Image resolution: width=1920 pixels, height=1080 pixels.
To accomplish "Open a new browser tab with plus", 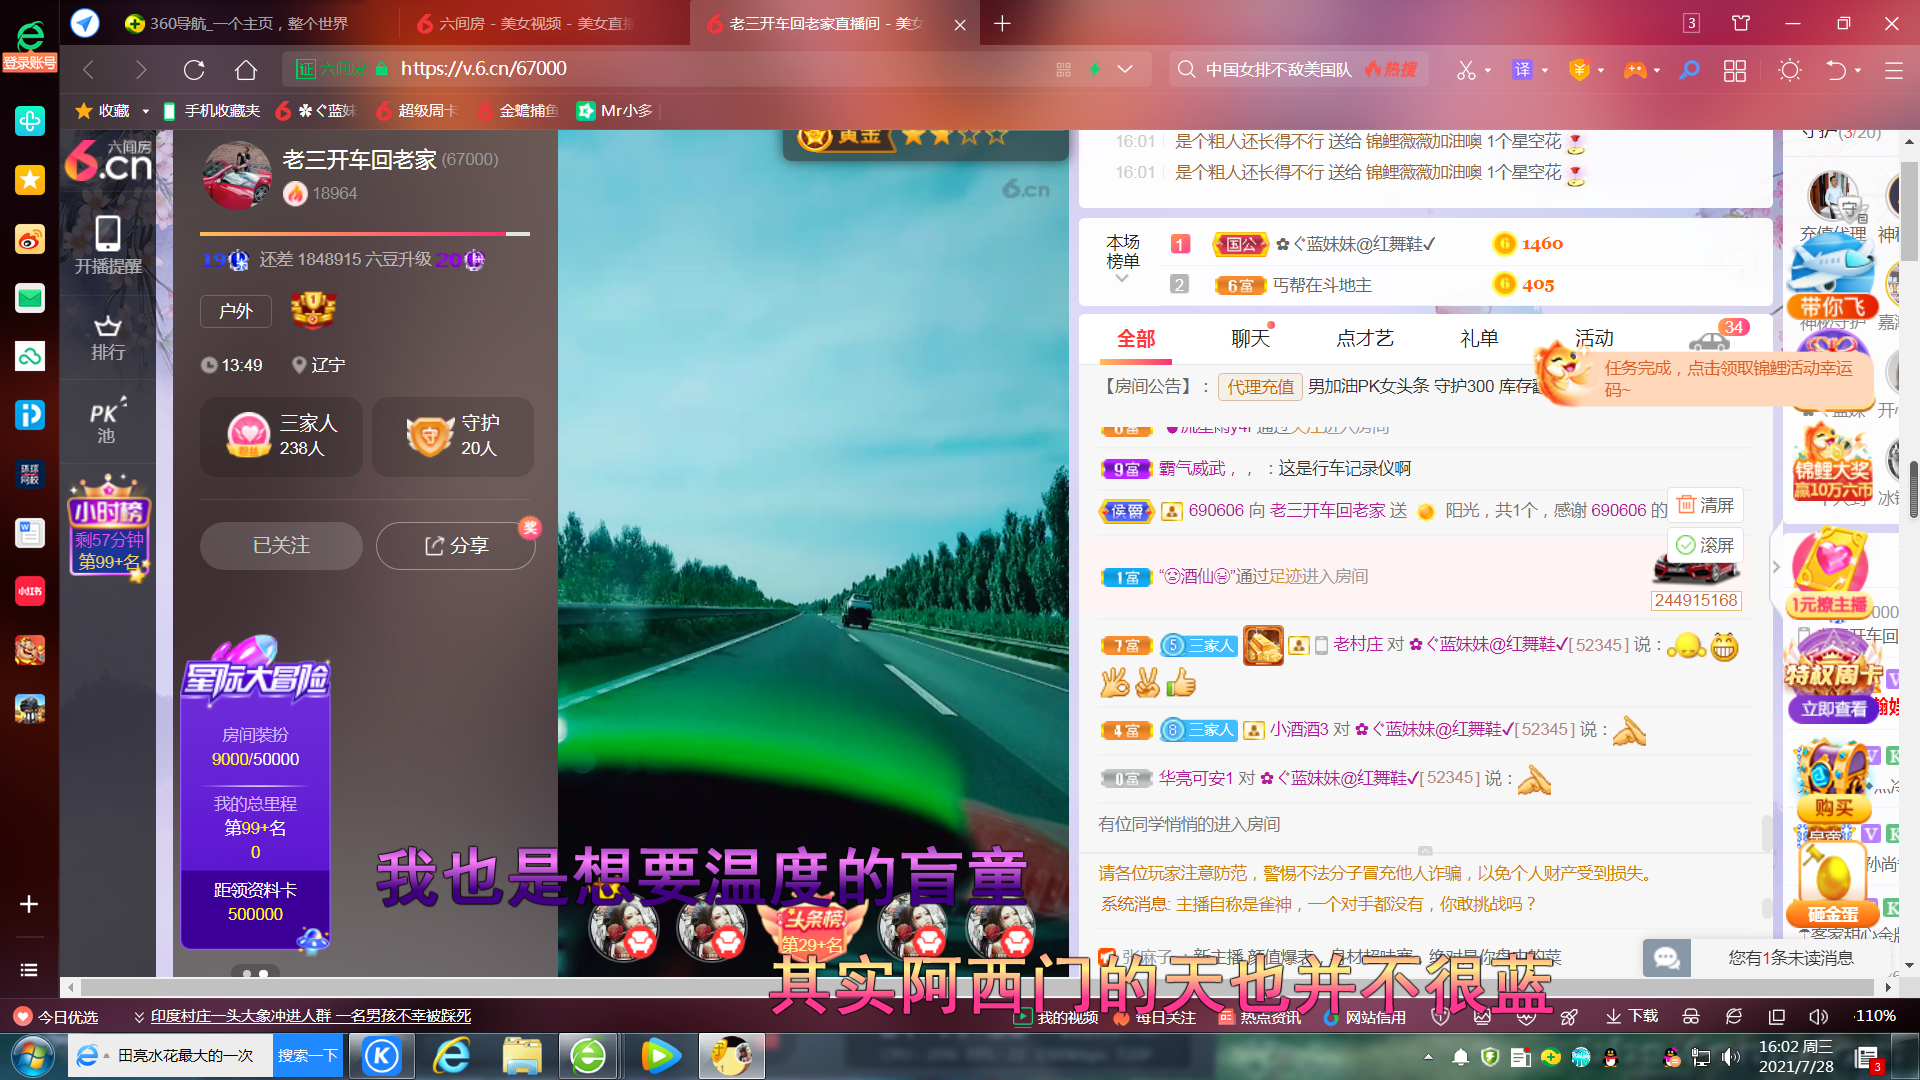I will 1002,23.
